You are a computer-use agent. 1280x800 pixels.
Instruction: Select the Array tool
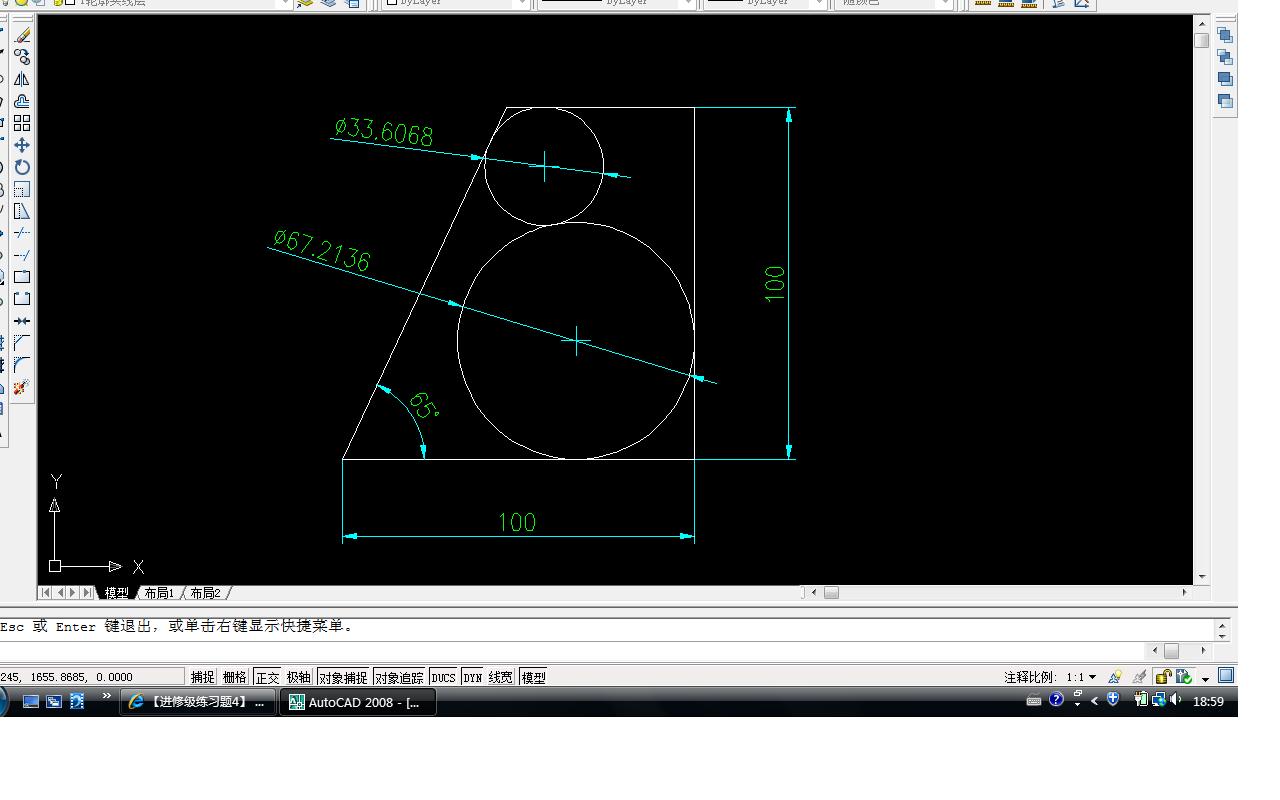(x=22, y=123)
